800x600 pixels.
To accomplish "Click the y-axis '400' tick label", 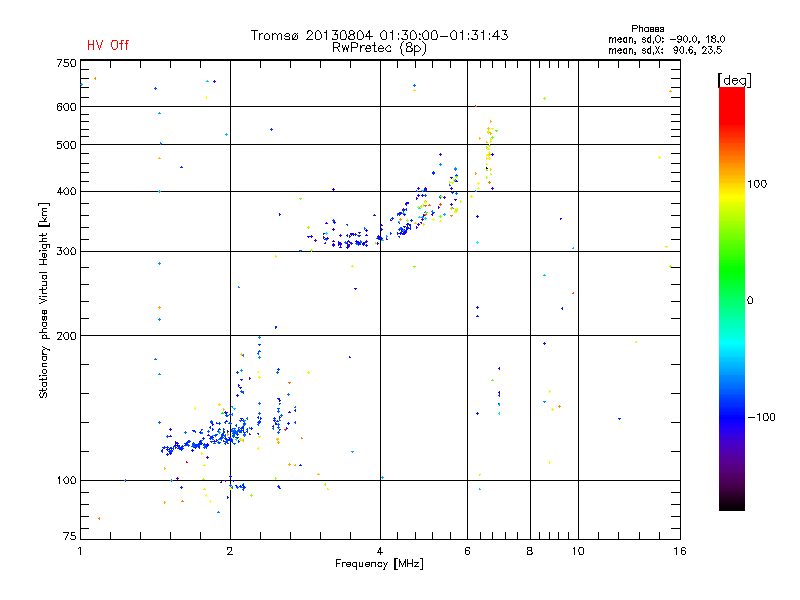I will tap(66, 192).
